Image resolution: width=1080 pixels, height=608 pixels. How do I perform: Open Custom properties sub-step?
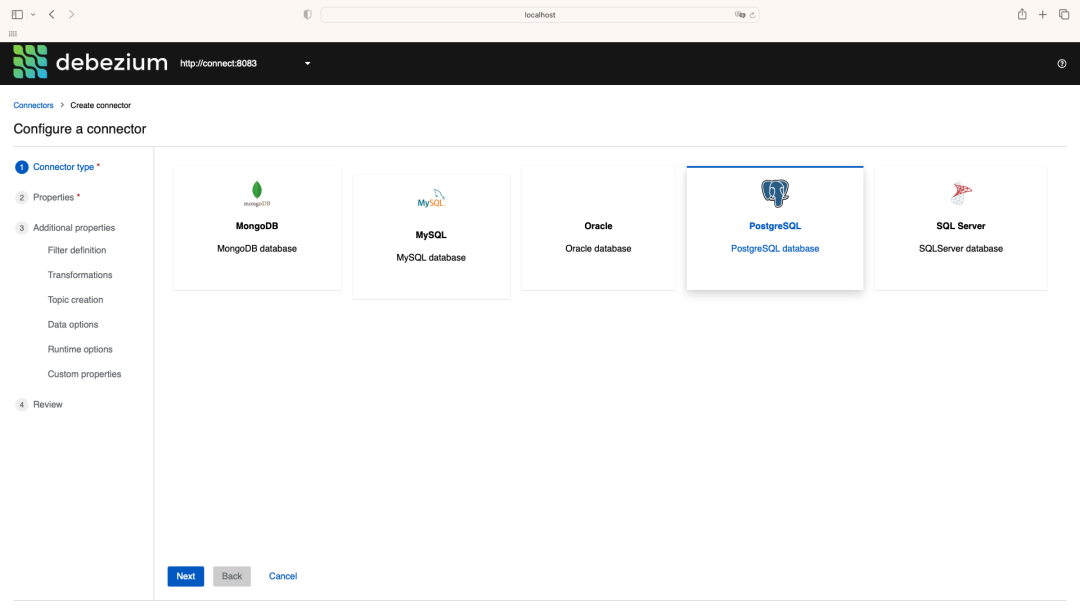click(x=84, y=375)
